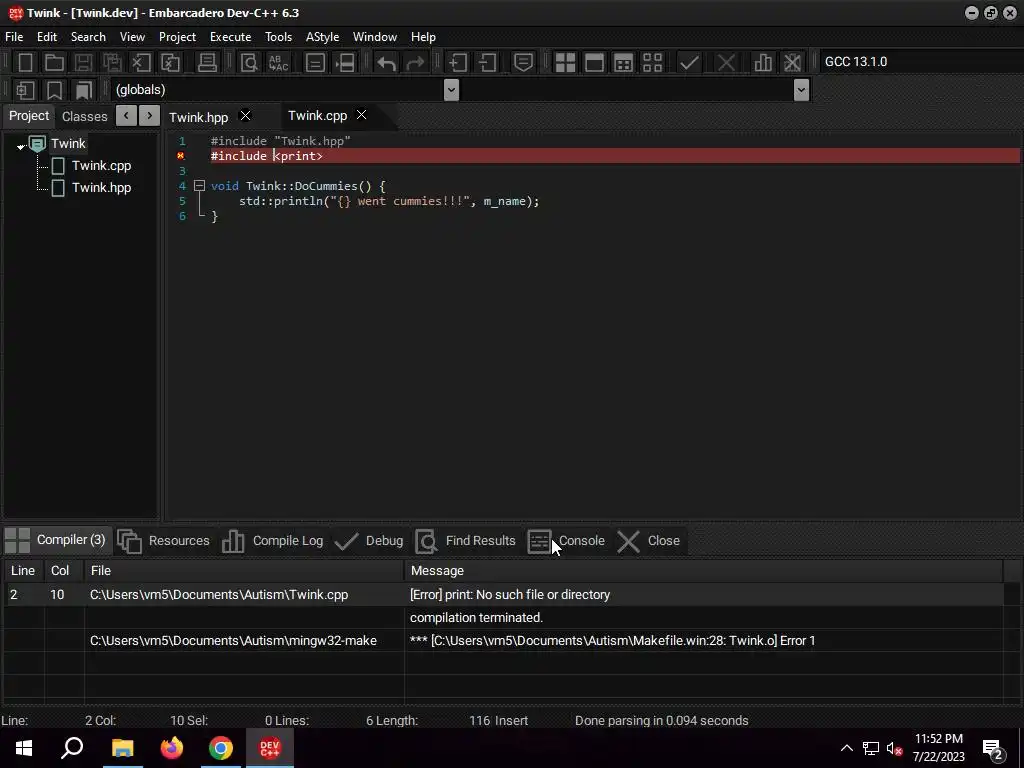Click the Save file floppy icon
This screenshot has width=1024, height=768.
point(83,62)
